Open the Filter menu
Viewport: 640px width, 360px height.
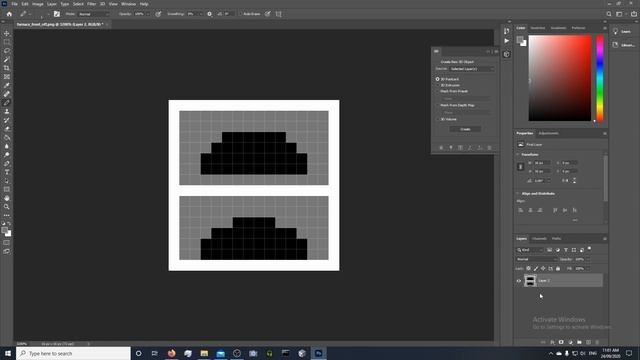pyautogui.click(x=91, y=4)
